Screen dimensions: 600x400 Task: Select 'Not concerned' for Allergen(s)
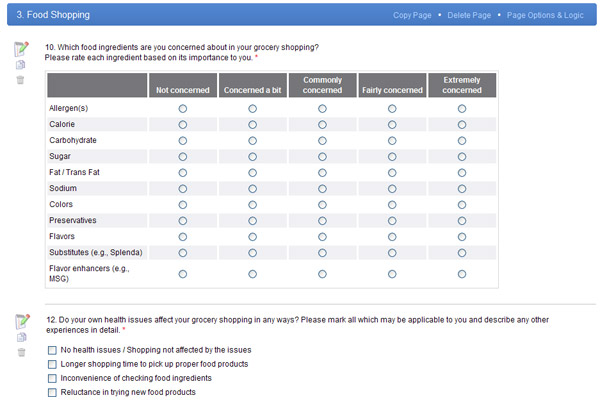pyautogui.click(x=182, y=108)
